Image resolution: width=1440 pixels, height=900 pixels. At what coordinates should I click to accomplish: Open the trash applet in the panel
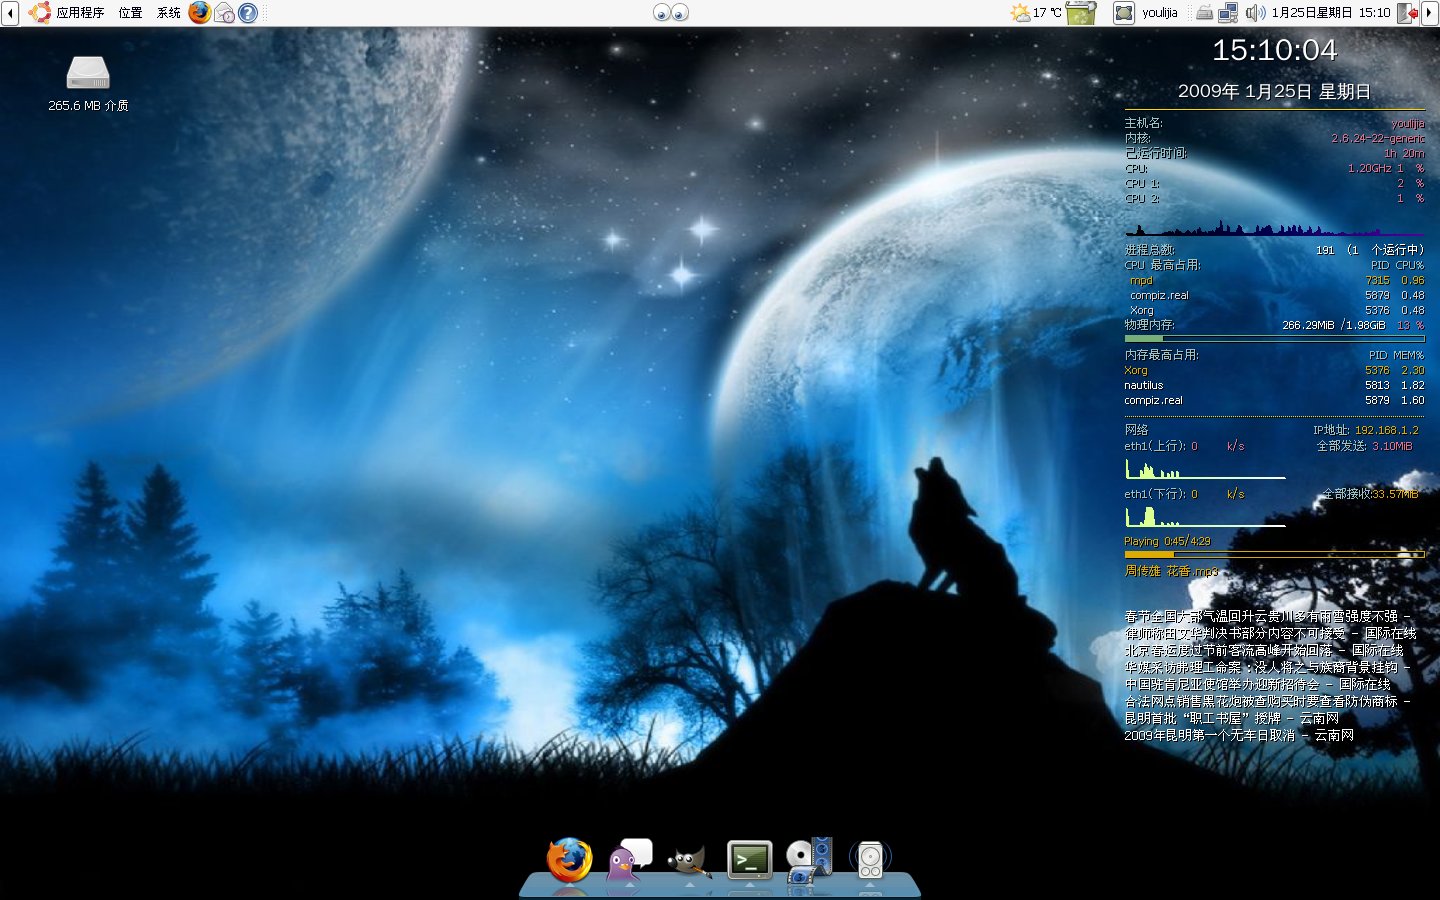point(1081,13)
